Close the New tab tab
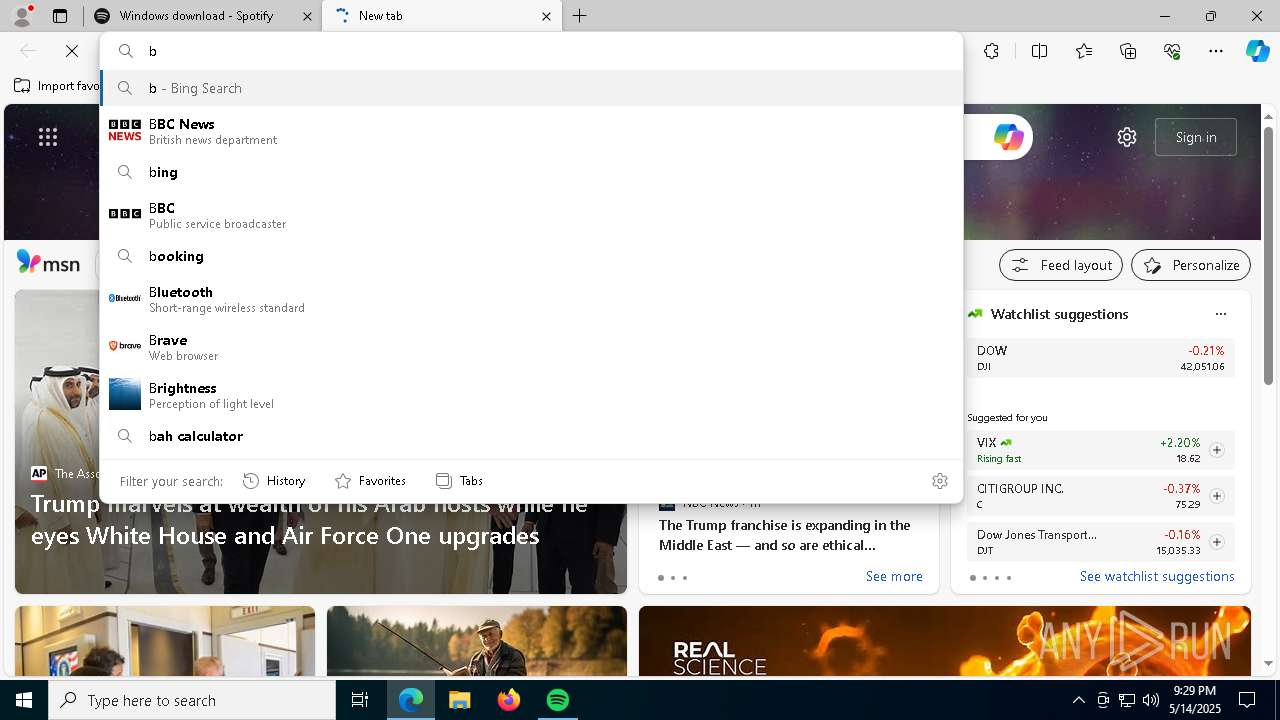Viewport: 1280px width, 720px height. tap(546, 16)
